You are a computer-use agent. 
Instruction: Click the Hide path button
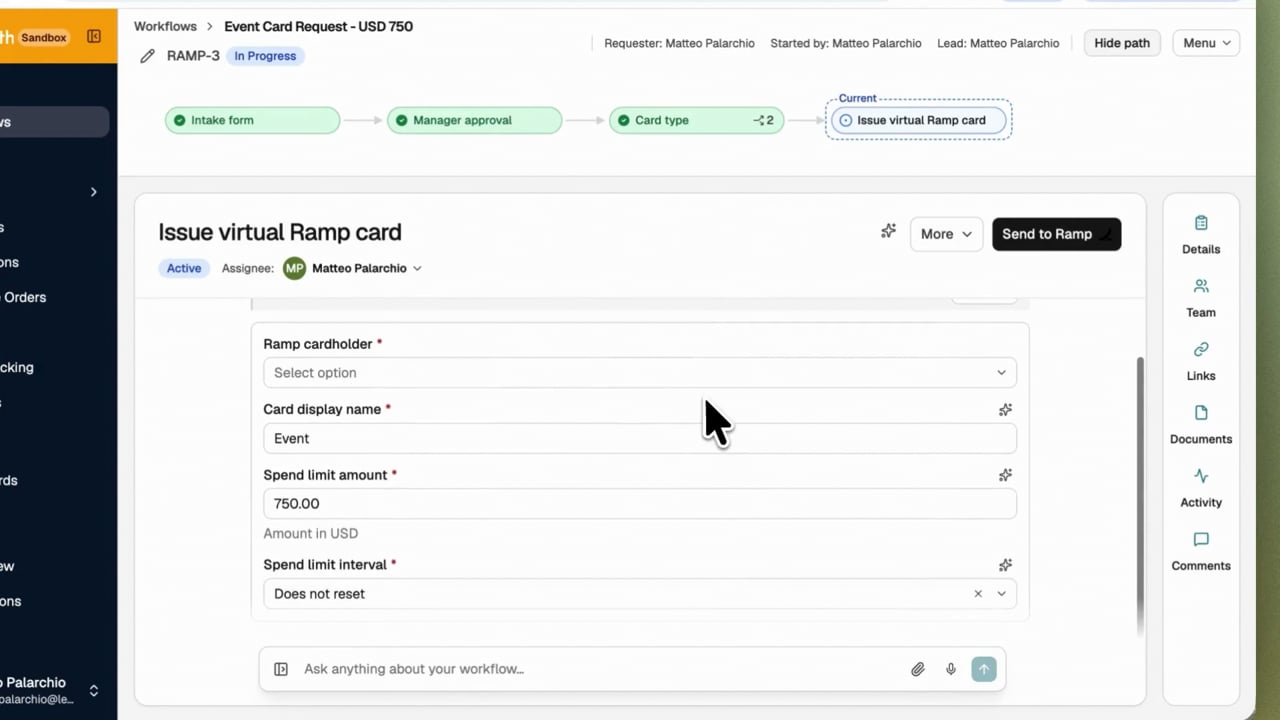[x=1122, y=43]
